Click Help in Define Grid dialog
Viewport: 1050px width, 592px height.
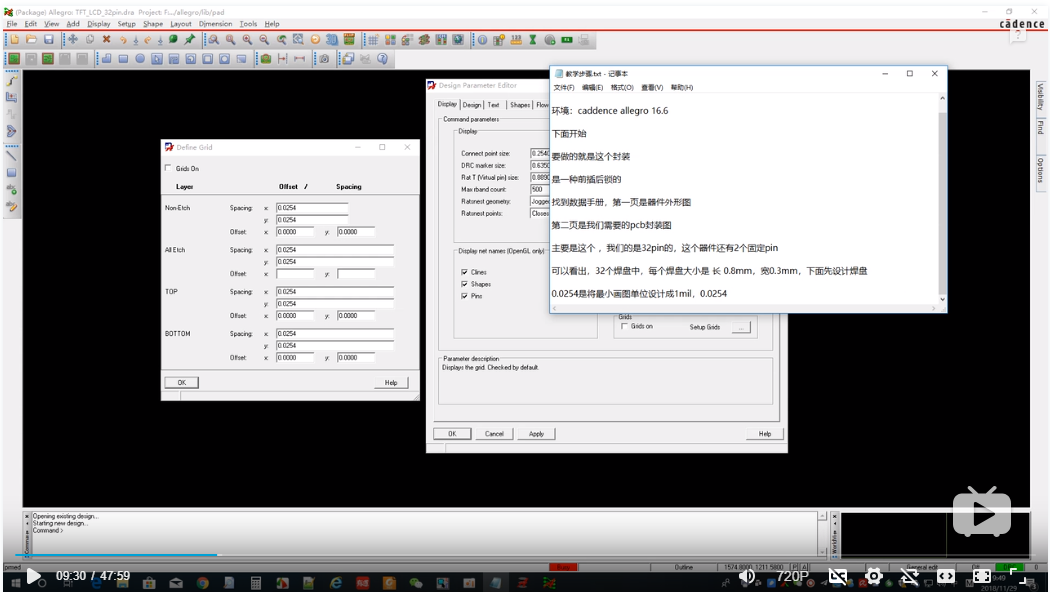[391, 382]
